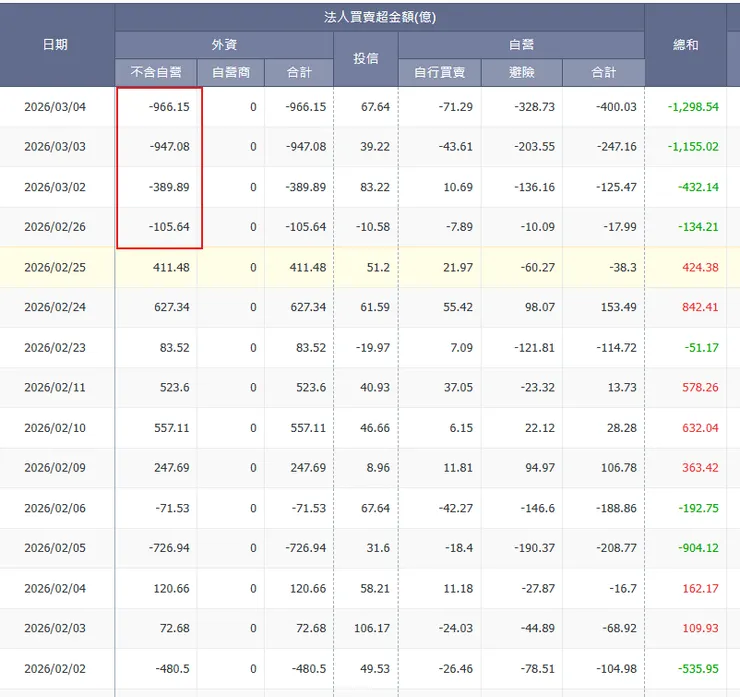Screen dimensions: 740x697
Task: Click 避險 value -190.37
Action: [534, 548]
